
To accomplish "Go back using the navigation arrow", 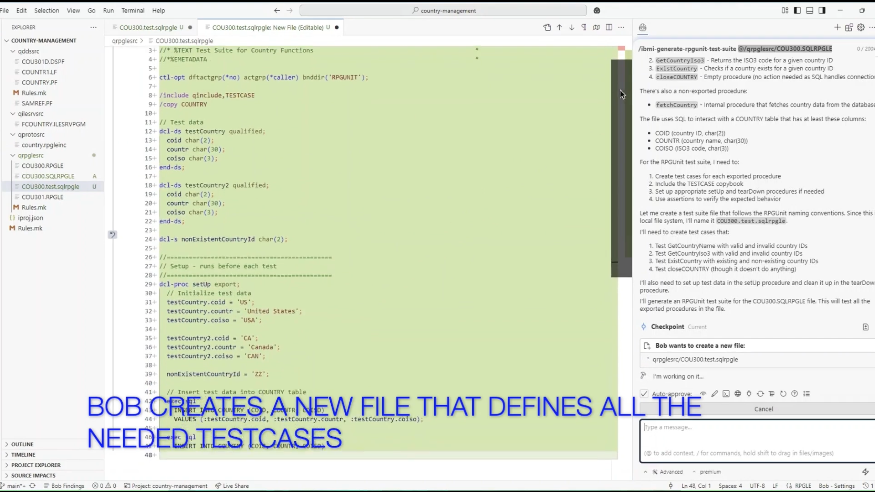I will (277, 11).
